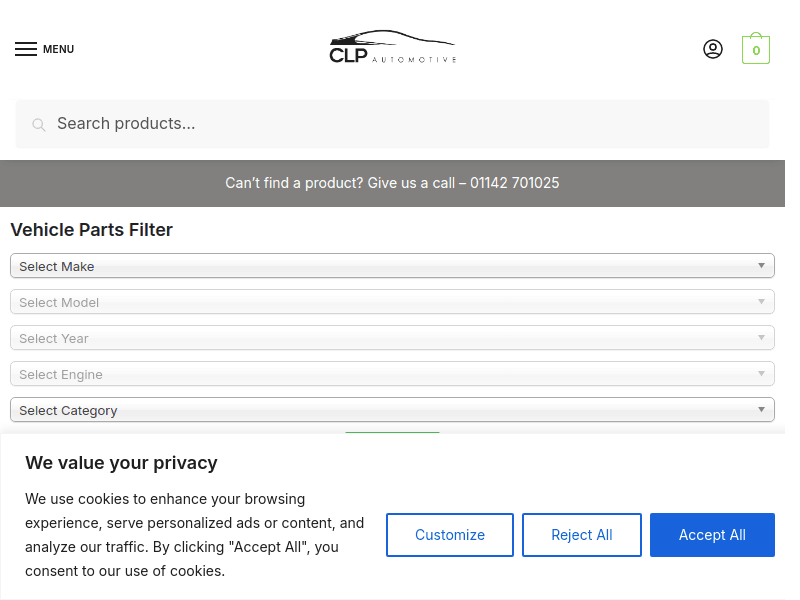Screen dimensions: 800x600
Task: Click the Select Model dropdown arrow
Action: coord(761,302)
